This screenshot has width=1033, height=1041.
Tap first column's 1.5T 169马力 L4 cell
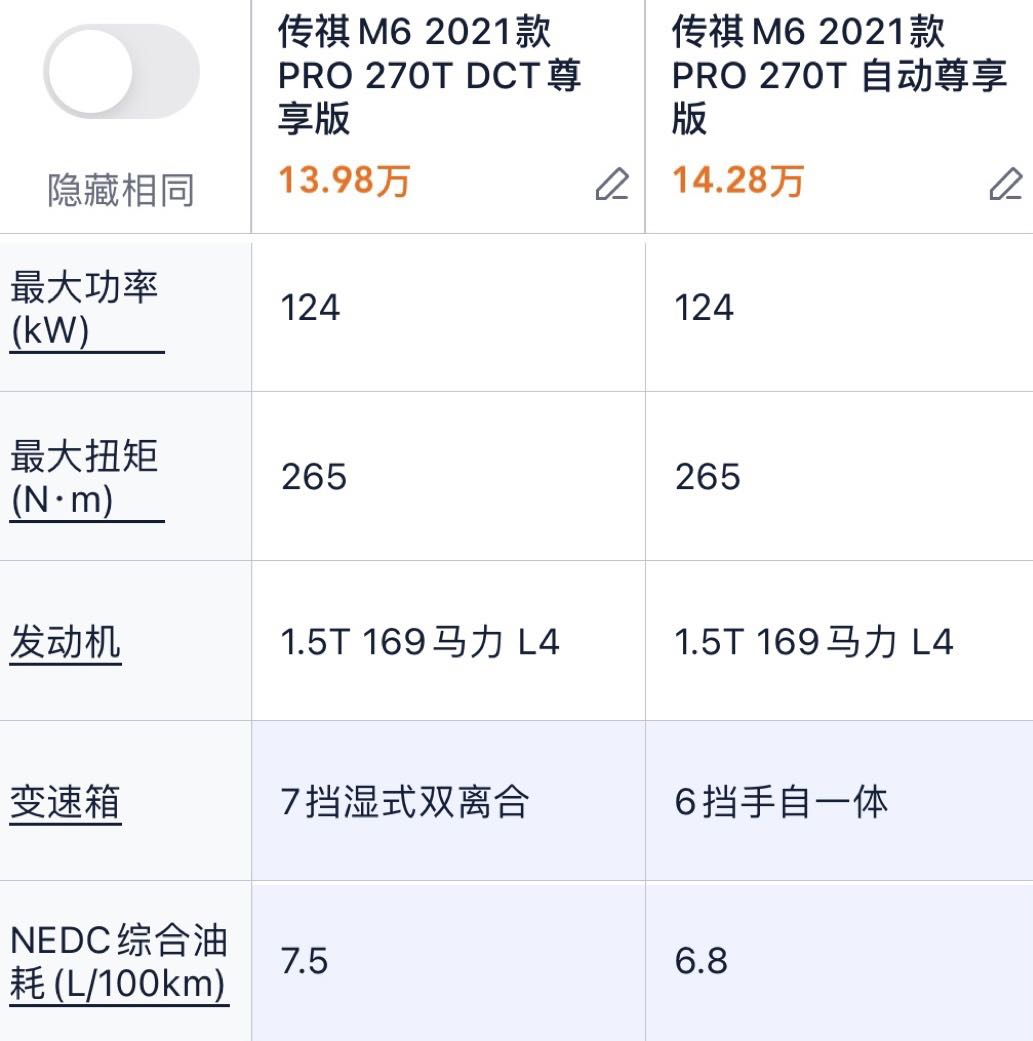[x=448, y=641]
